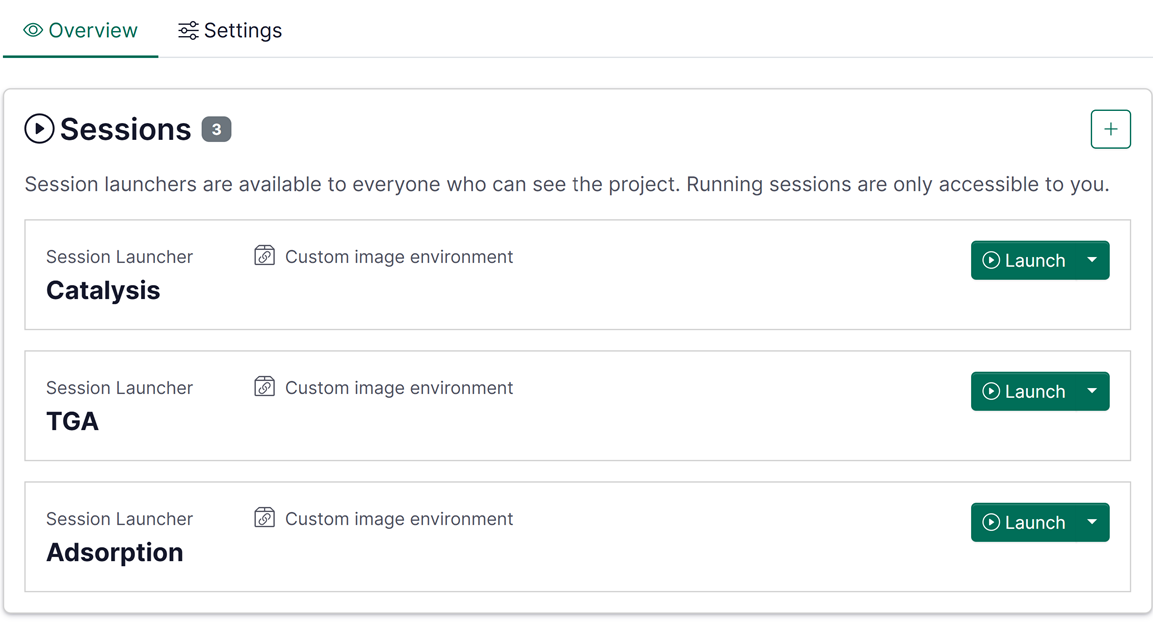Click Catalysis custom image environment icon

click(x=264, y=256)
